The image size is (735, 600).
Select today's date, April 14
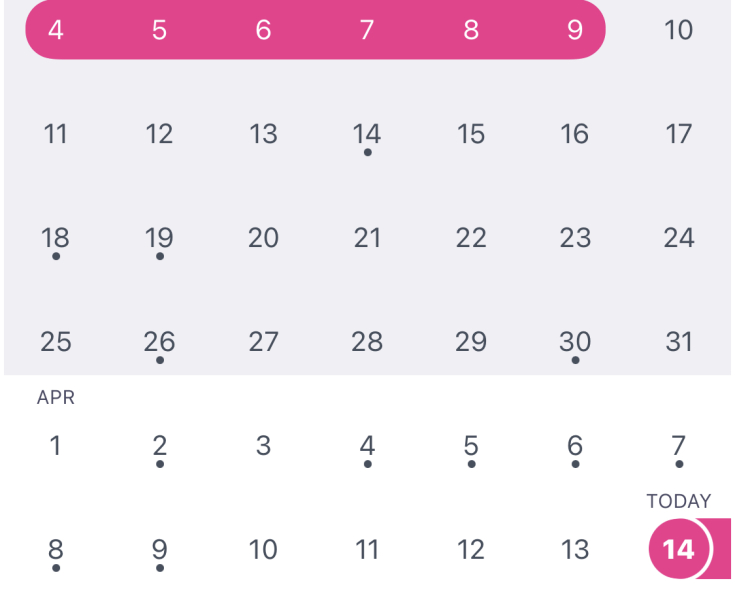pyautogui.click(x=678, y=549)
